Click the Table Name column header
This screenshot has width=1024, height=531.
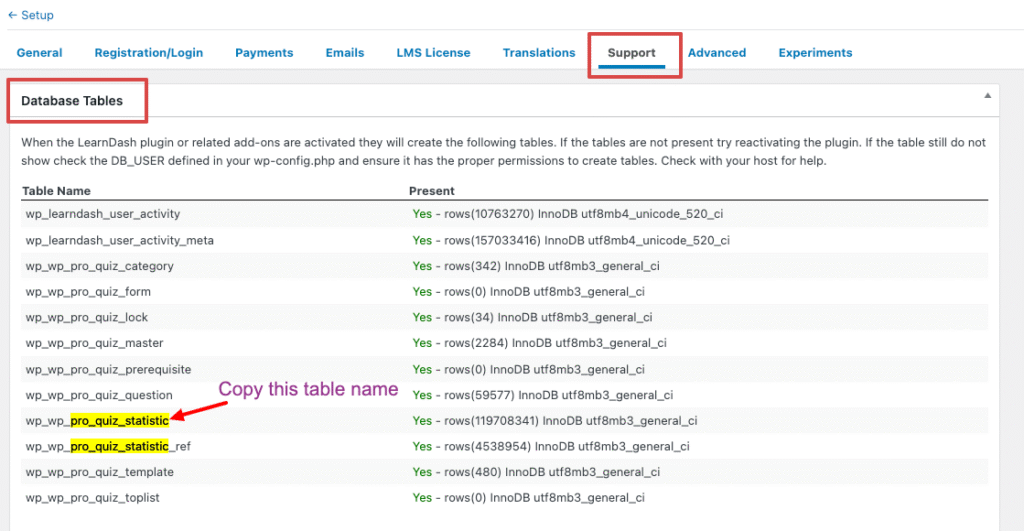pyautogui.click(x=56, y=190)
